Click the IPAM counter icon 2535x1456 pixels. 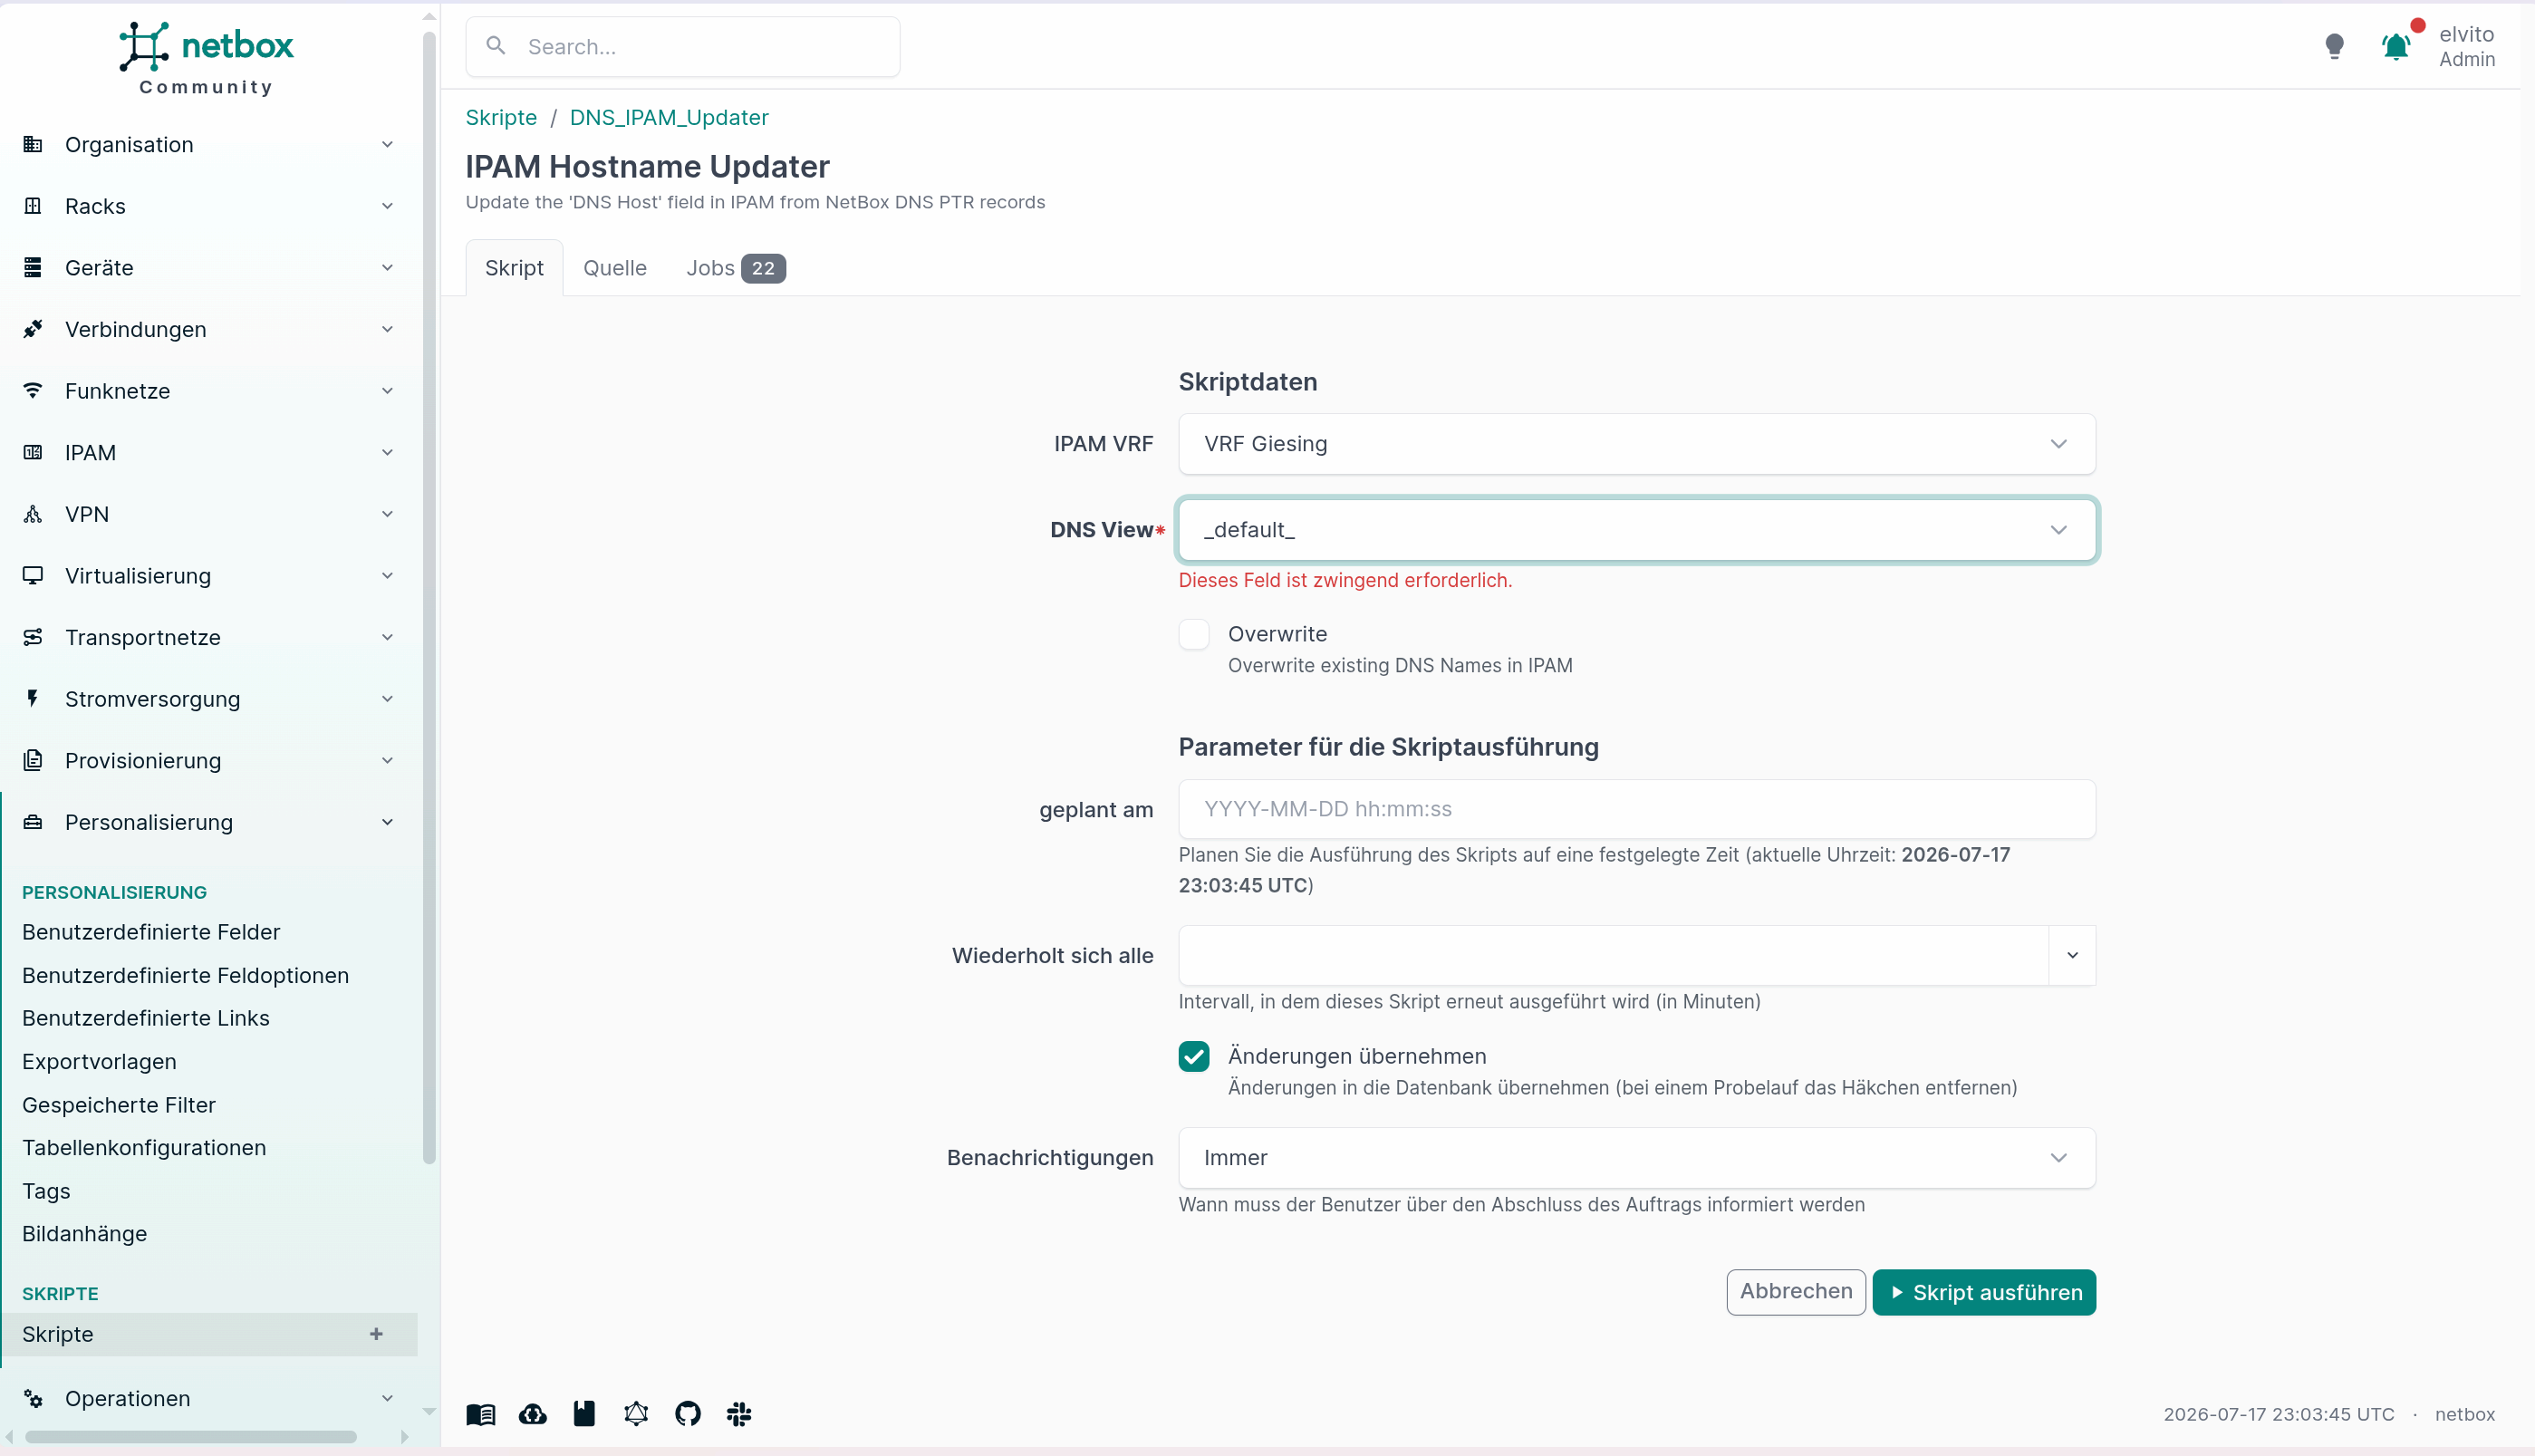click(x=33, y=453)
